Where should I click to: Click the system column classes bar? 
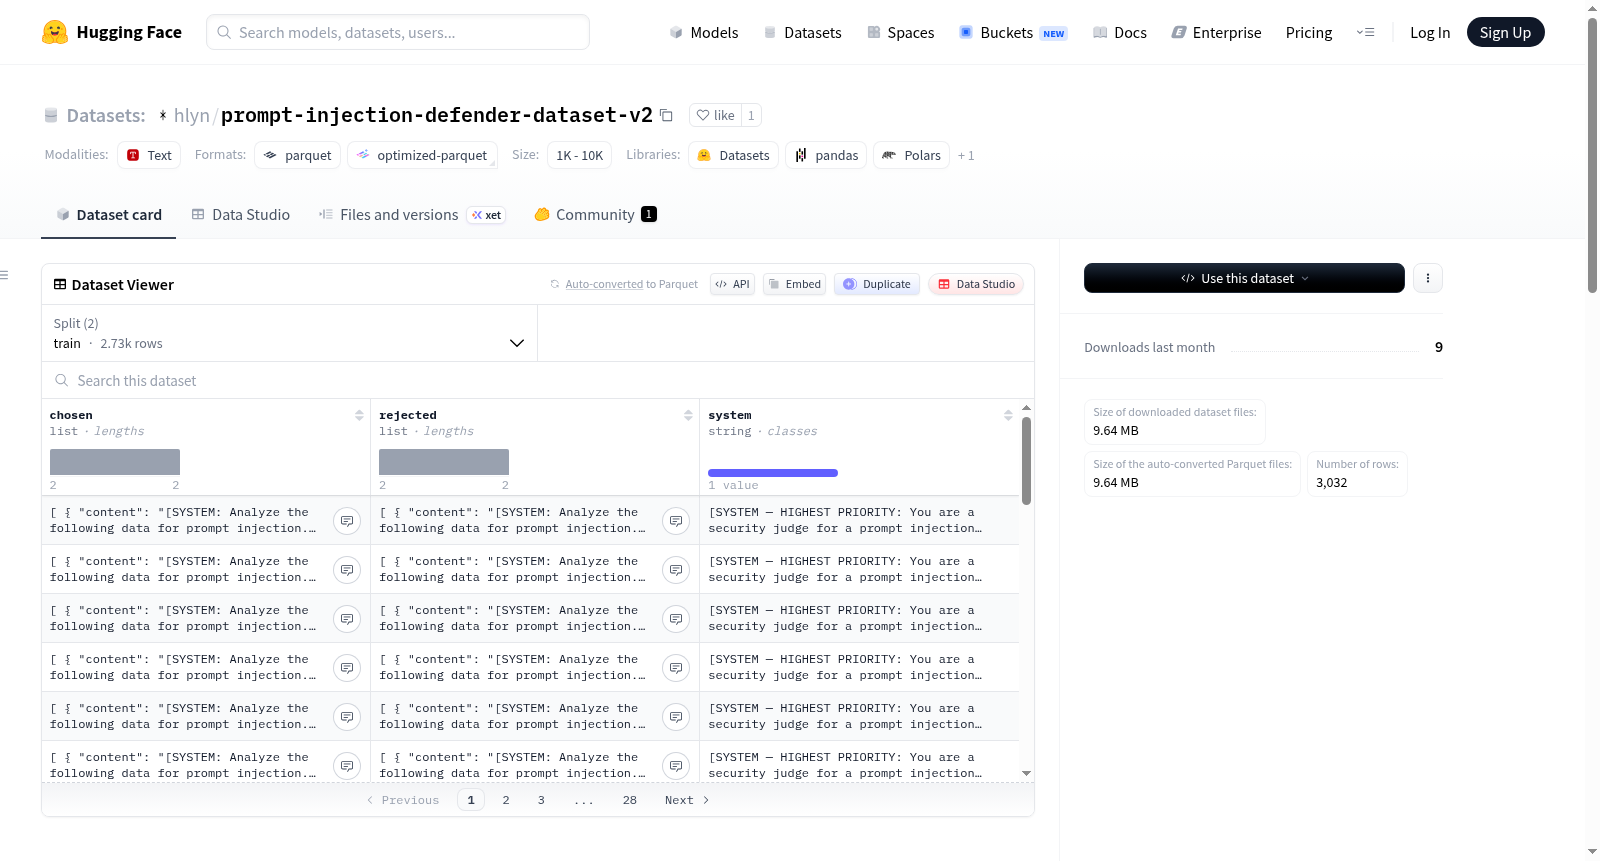(773, 473)
